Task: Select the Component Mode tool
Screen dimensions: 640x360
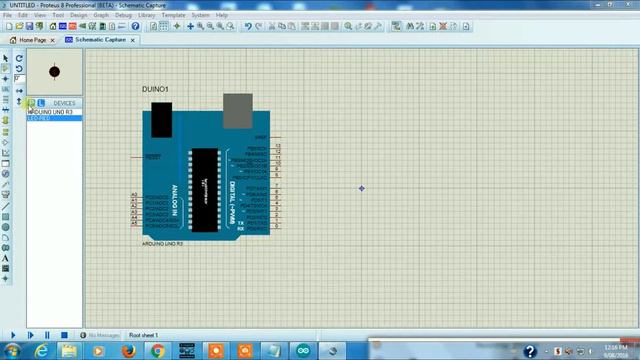Action: coord(5,69)
